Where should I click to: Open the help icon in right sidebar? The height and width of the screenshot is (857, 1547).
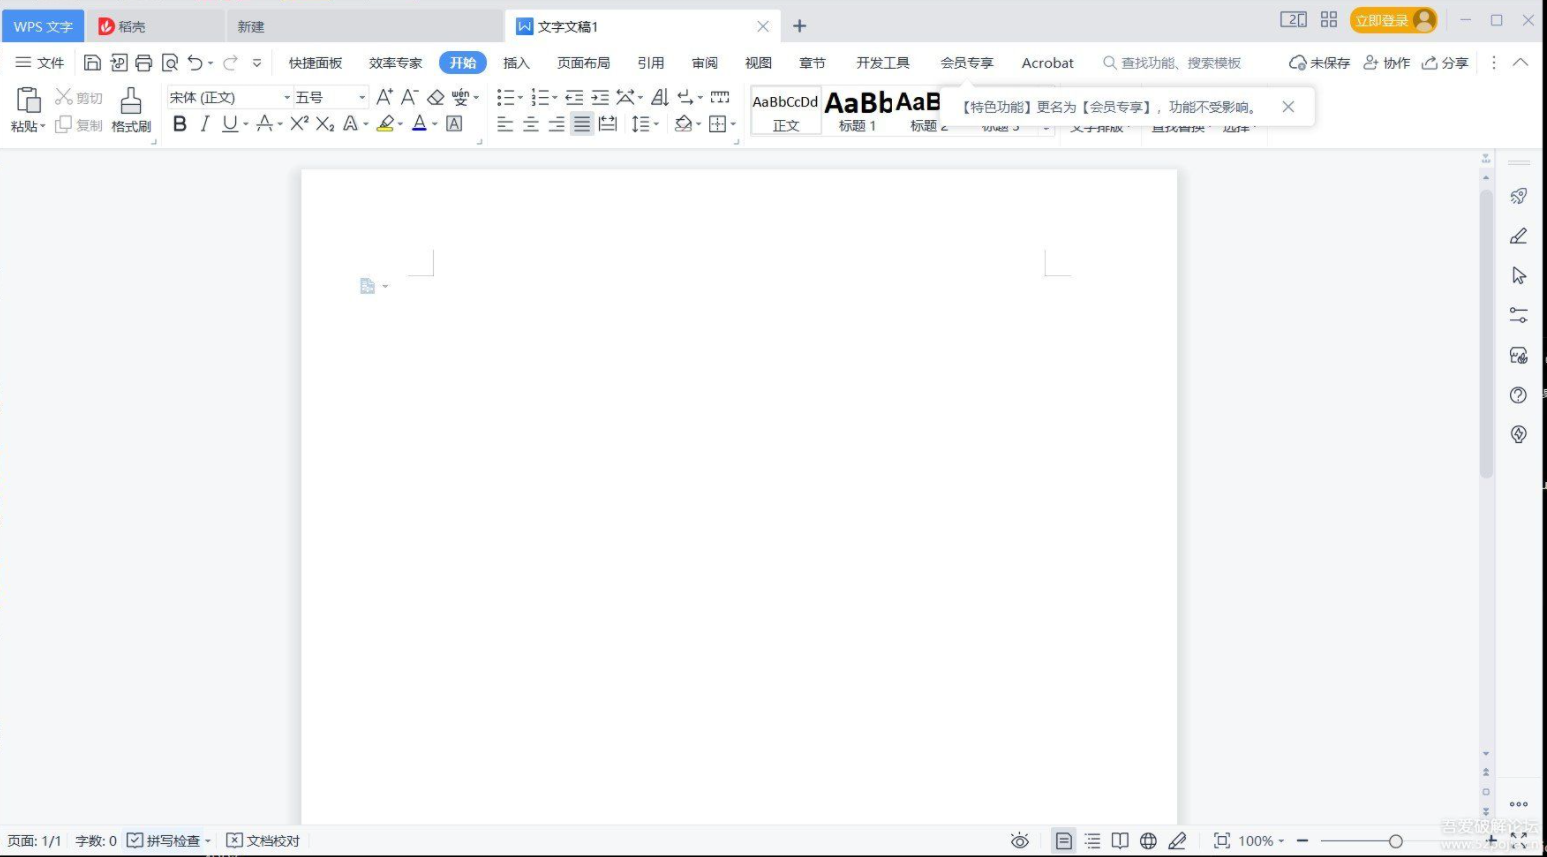pos(1518,395)
